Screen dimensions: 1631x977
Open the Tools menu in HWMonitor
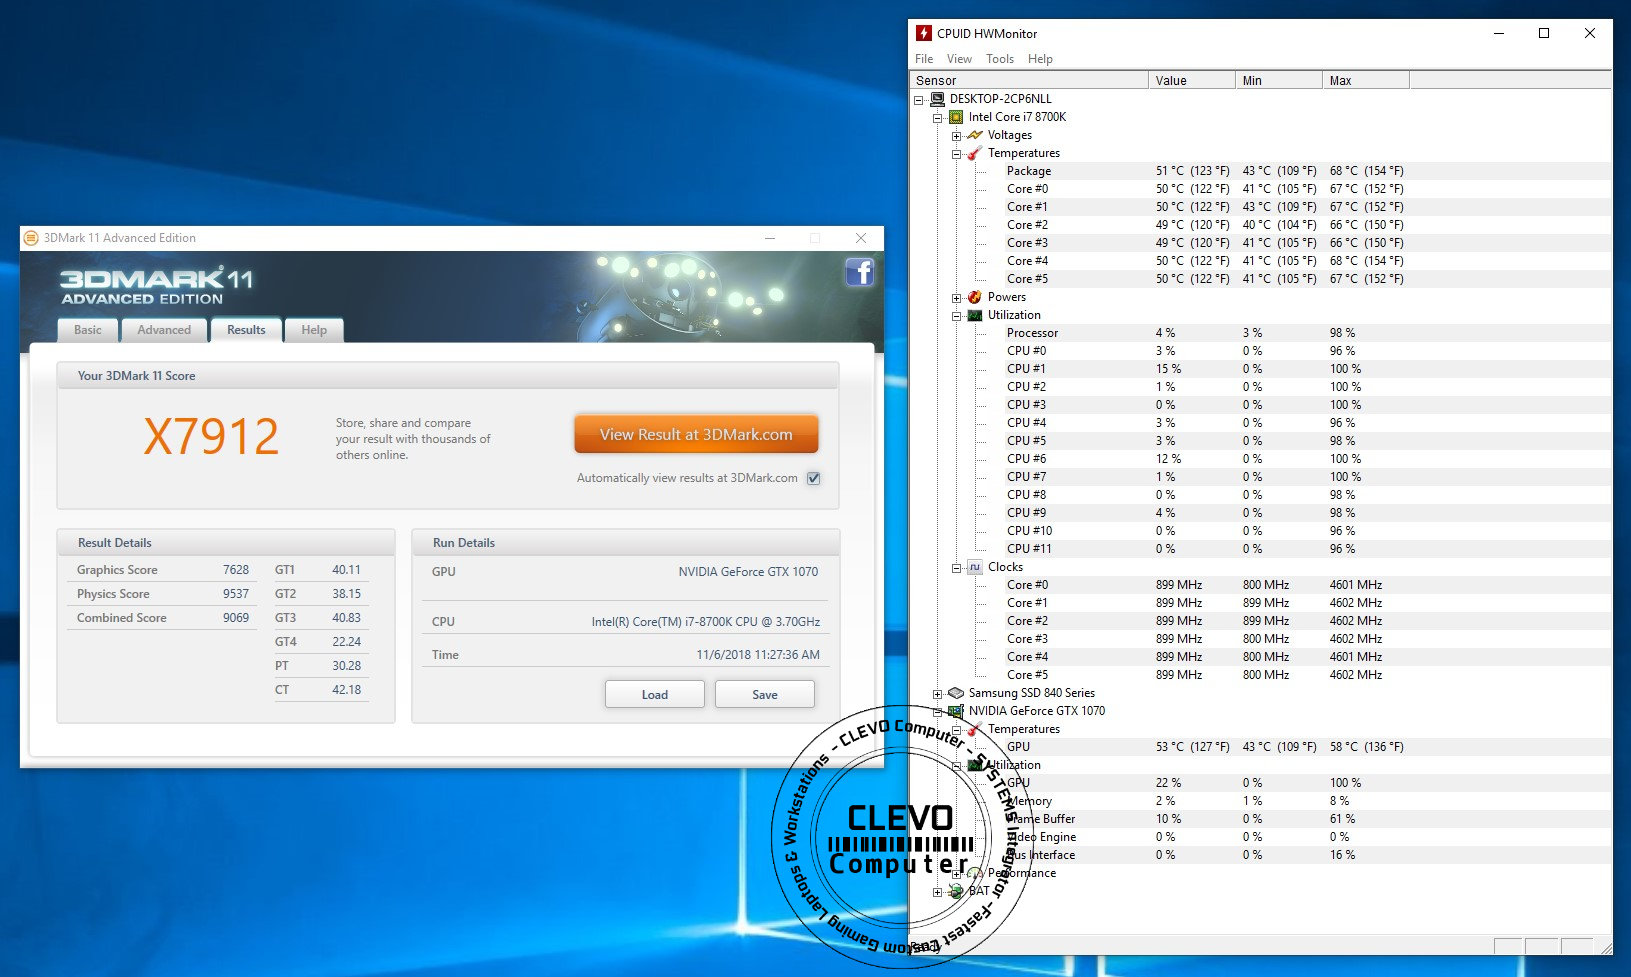point(1000,59)
